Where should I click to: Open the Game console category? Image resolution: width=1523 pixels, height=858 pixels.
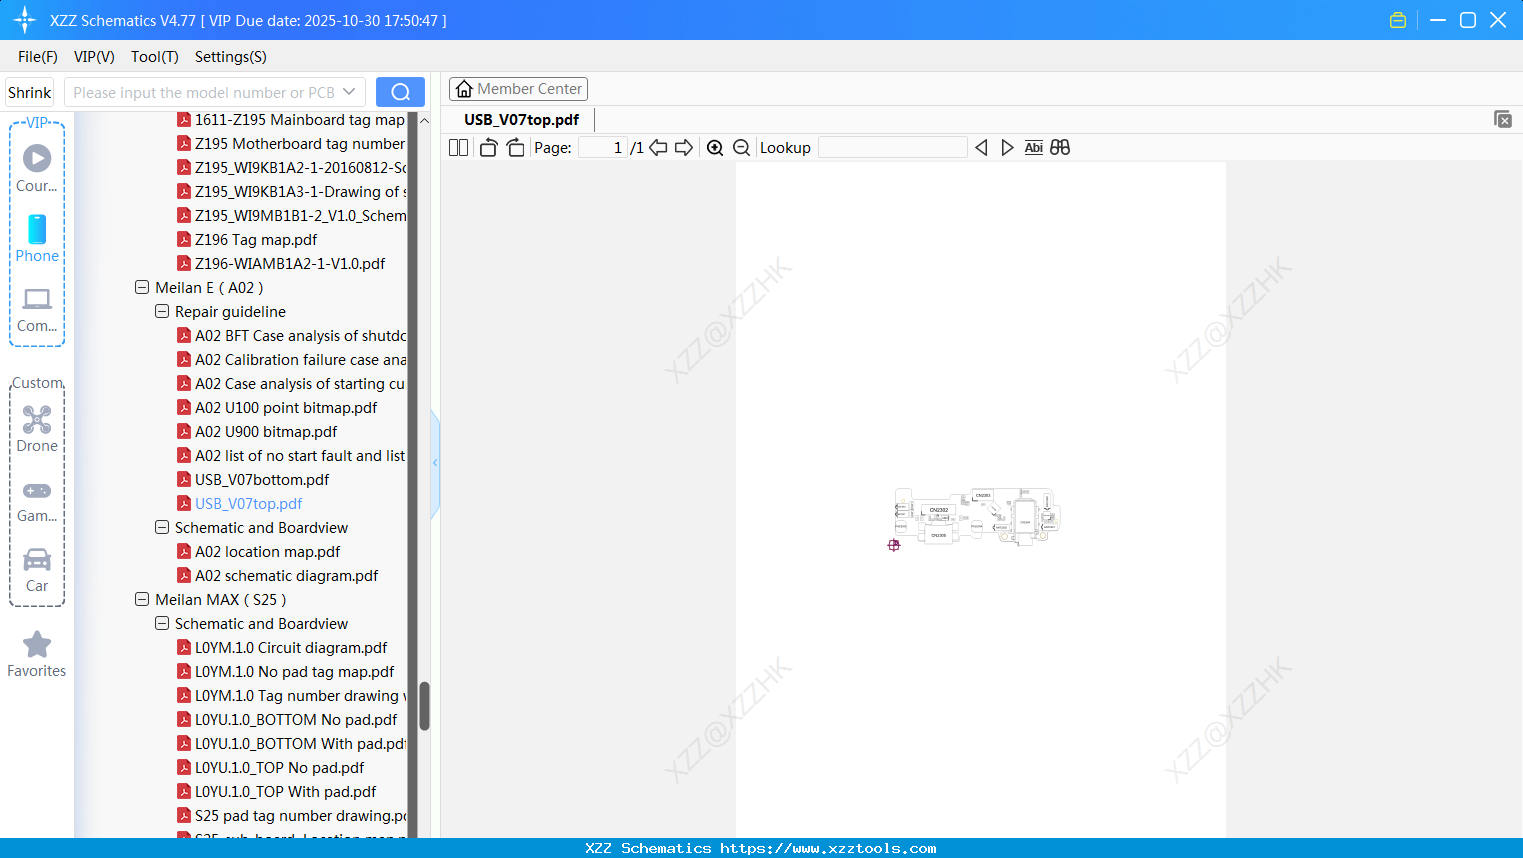point(37,500)
